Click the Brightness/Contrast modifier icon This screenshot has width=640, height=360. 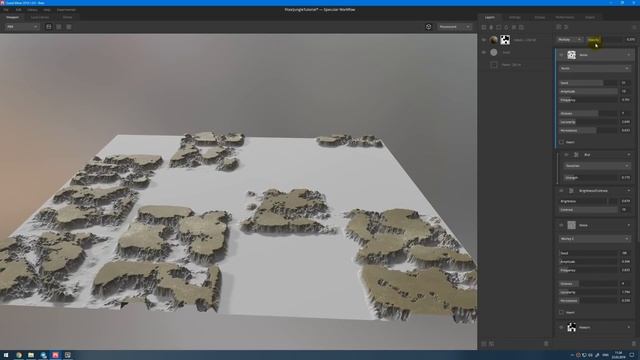571,191
